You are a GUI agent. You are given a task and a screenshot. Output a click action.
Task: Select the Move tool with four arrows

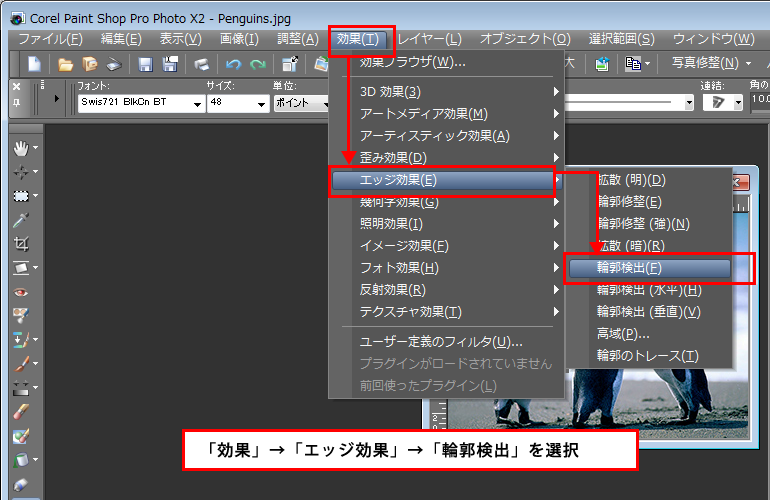click(x=21, y=172)
